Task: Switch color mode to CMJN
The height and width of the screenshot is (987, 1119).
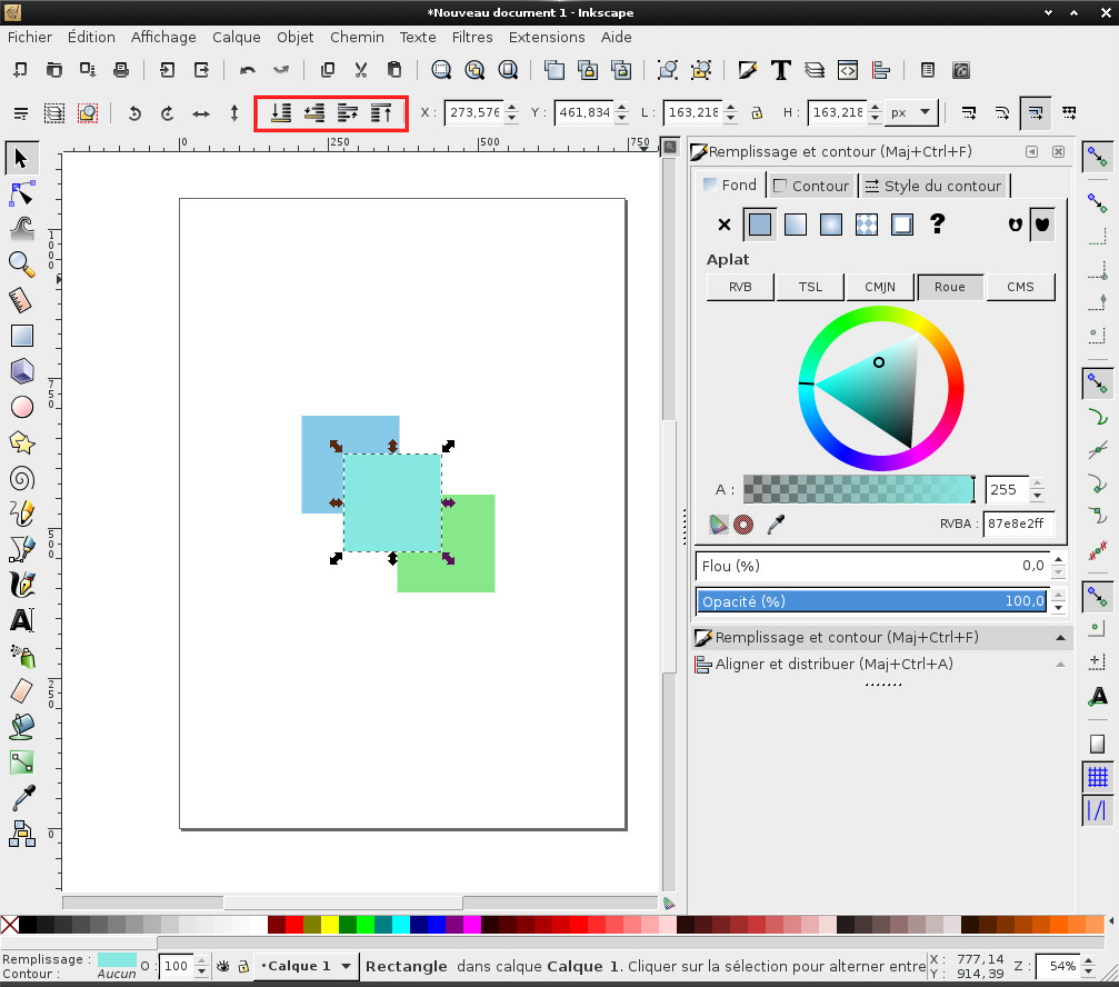Action: pos(880,287)
